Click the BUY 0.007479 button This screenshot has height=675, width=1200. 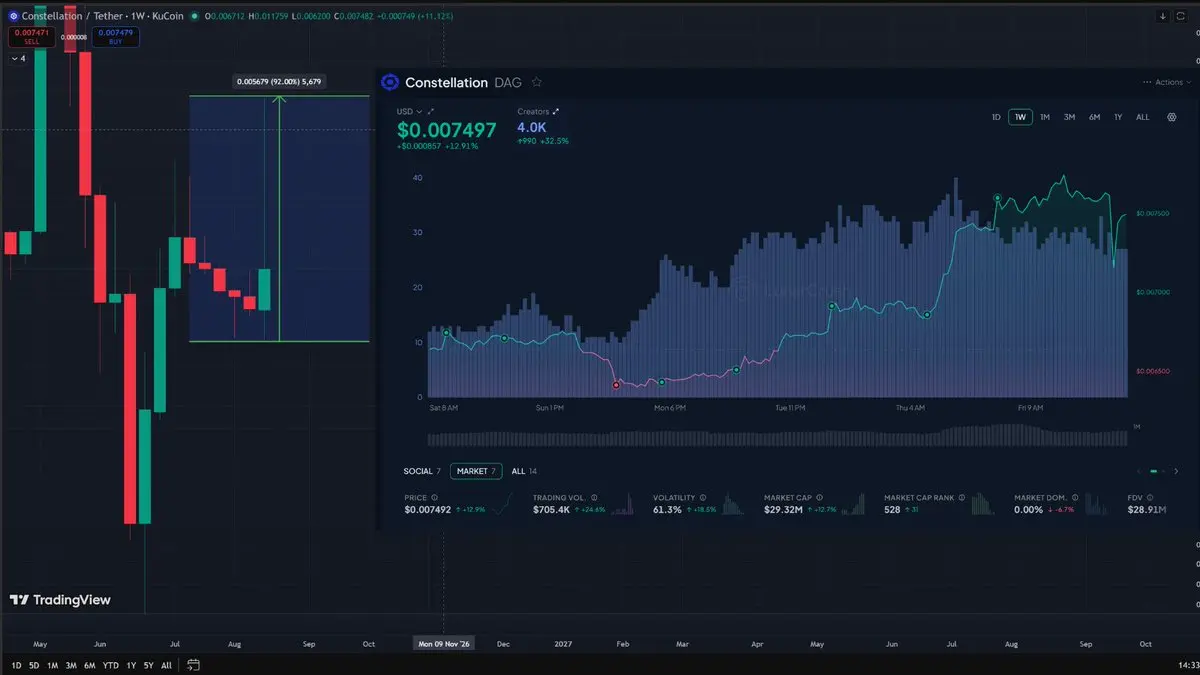point(114,37)
